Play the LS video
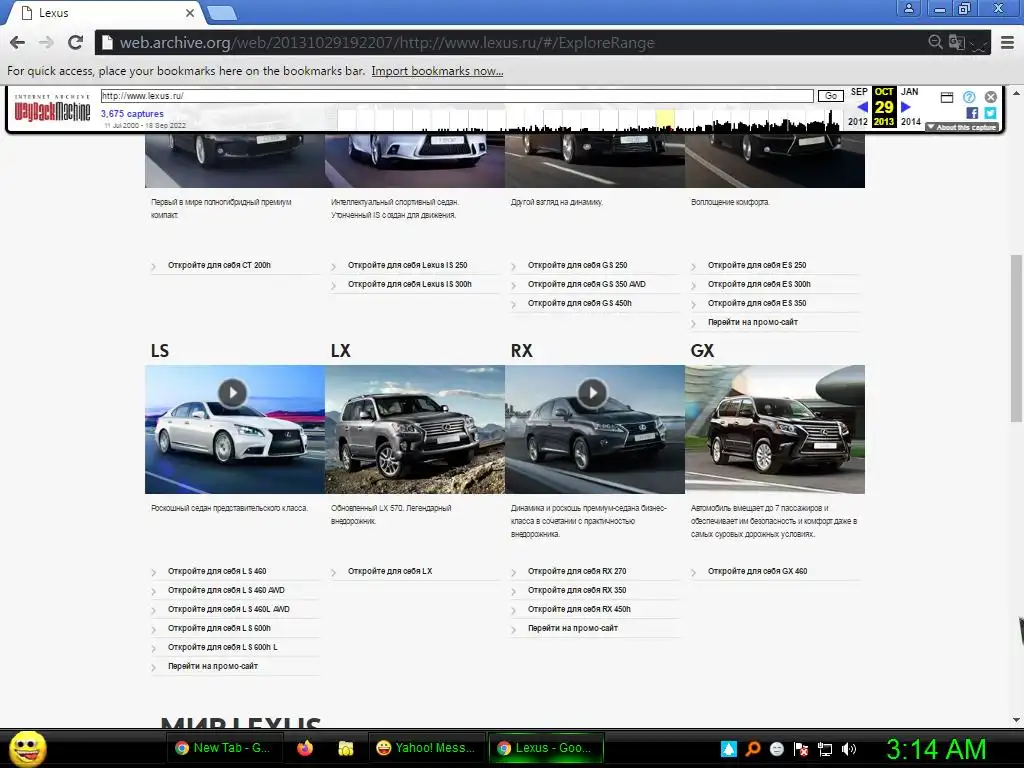The width and height of the screenshot is (1024, 768). 232,393
